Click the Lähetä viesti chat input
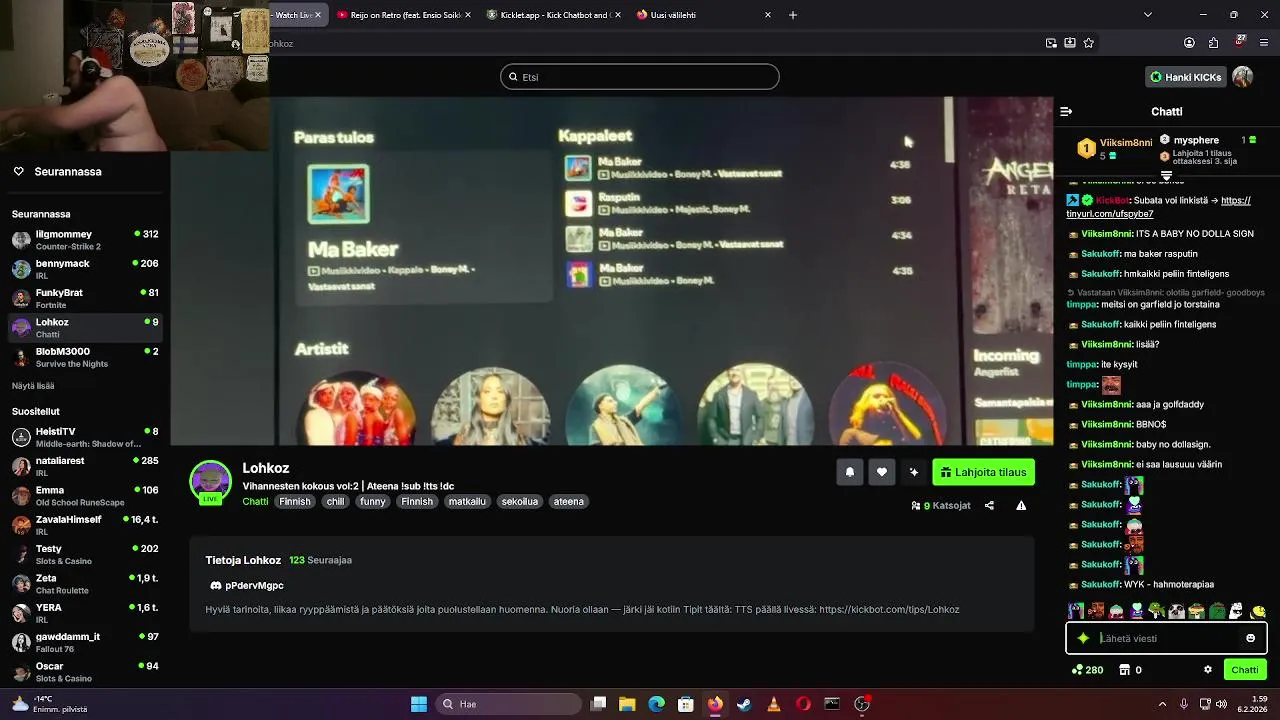Screen dimensions: 1280x720 1167,638
